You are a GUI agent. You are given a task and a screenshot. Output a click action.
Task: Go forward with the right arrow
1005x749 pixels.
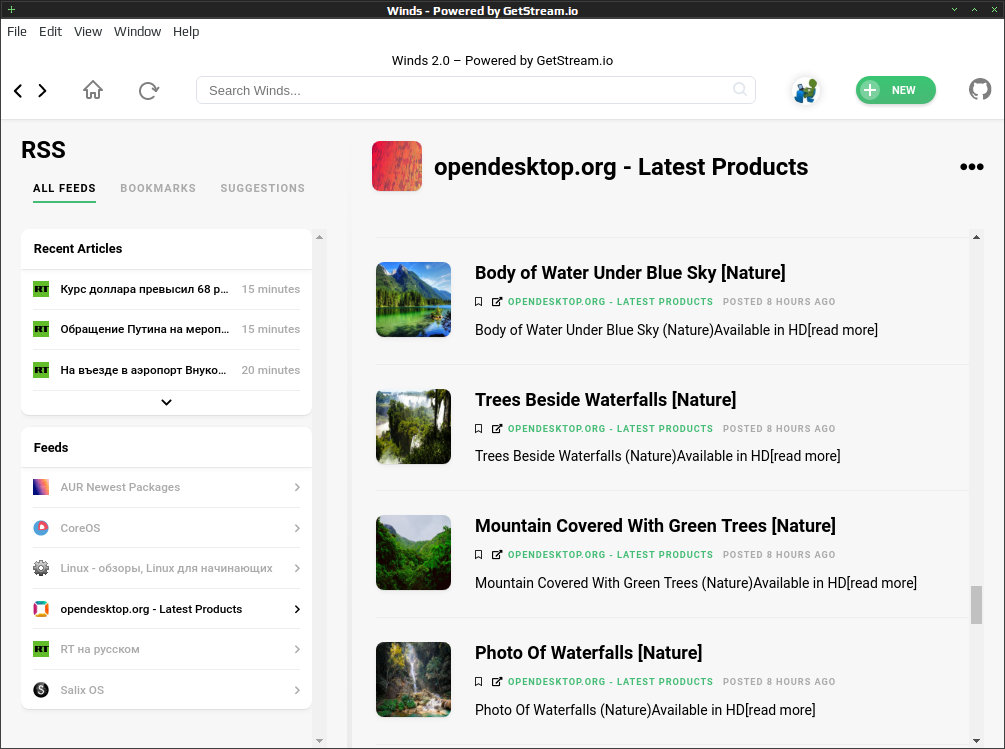pyautogui.click(x=42, y=91)
